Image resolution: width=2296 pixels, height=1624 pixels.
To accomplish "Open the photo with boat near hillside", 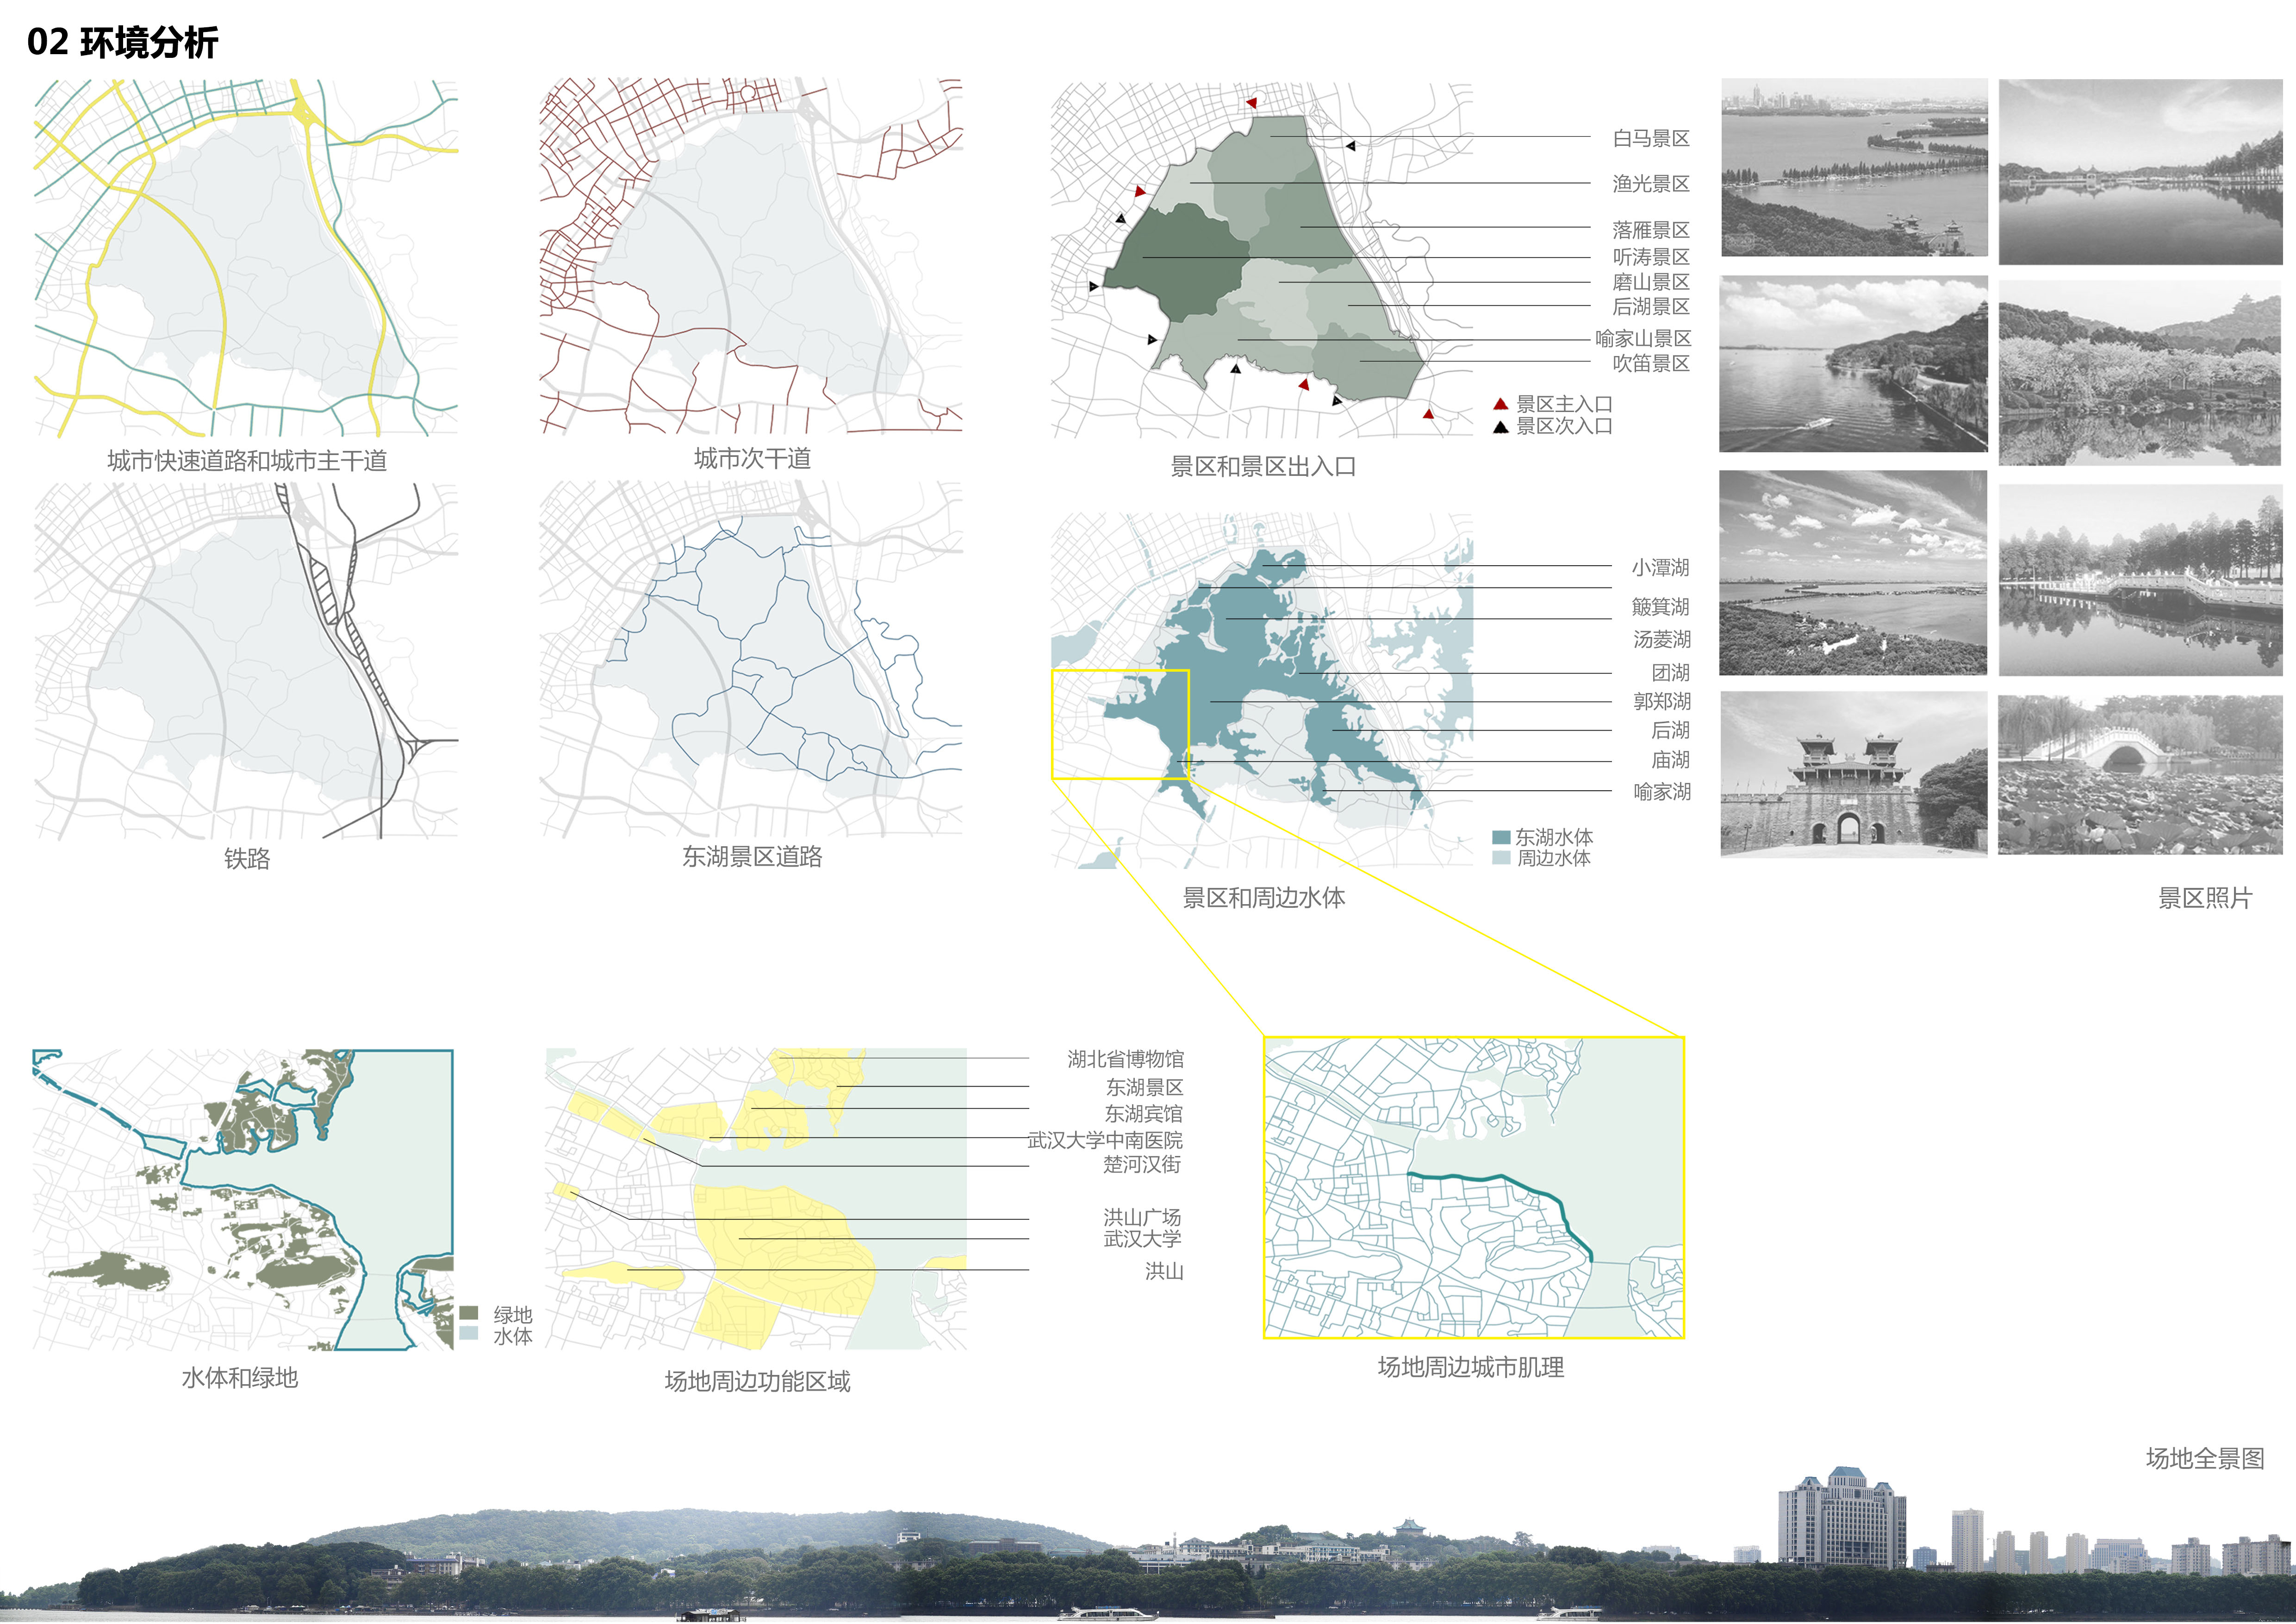I will (1854, 364).
